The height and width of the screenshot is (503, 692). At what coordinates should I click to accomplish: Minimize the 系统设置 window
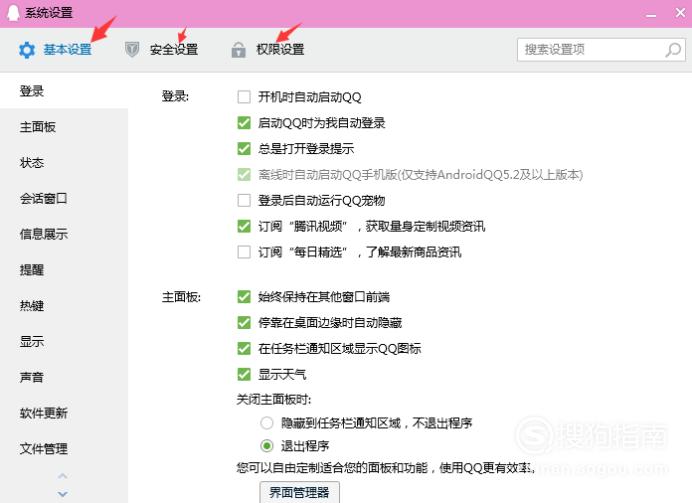(651, 15)
